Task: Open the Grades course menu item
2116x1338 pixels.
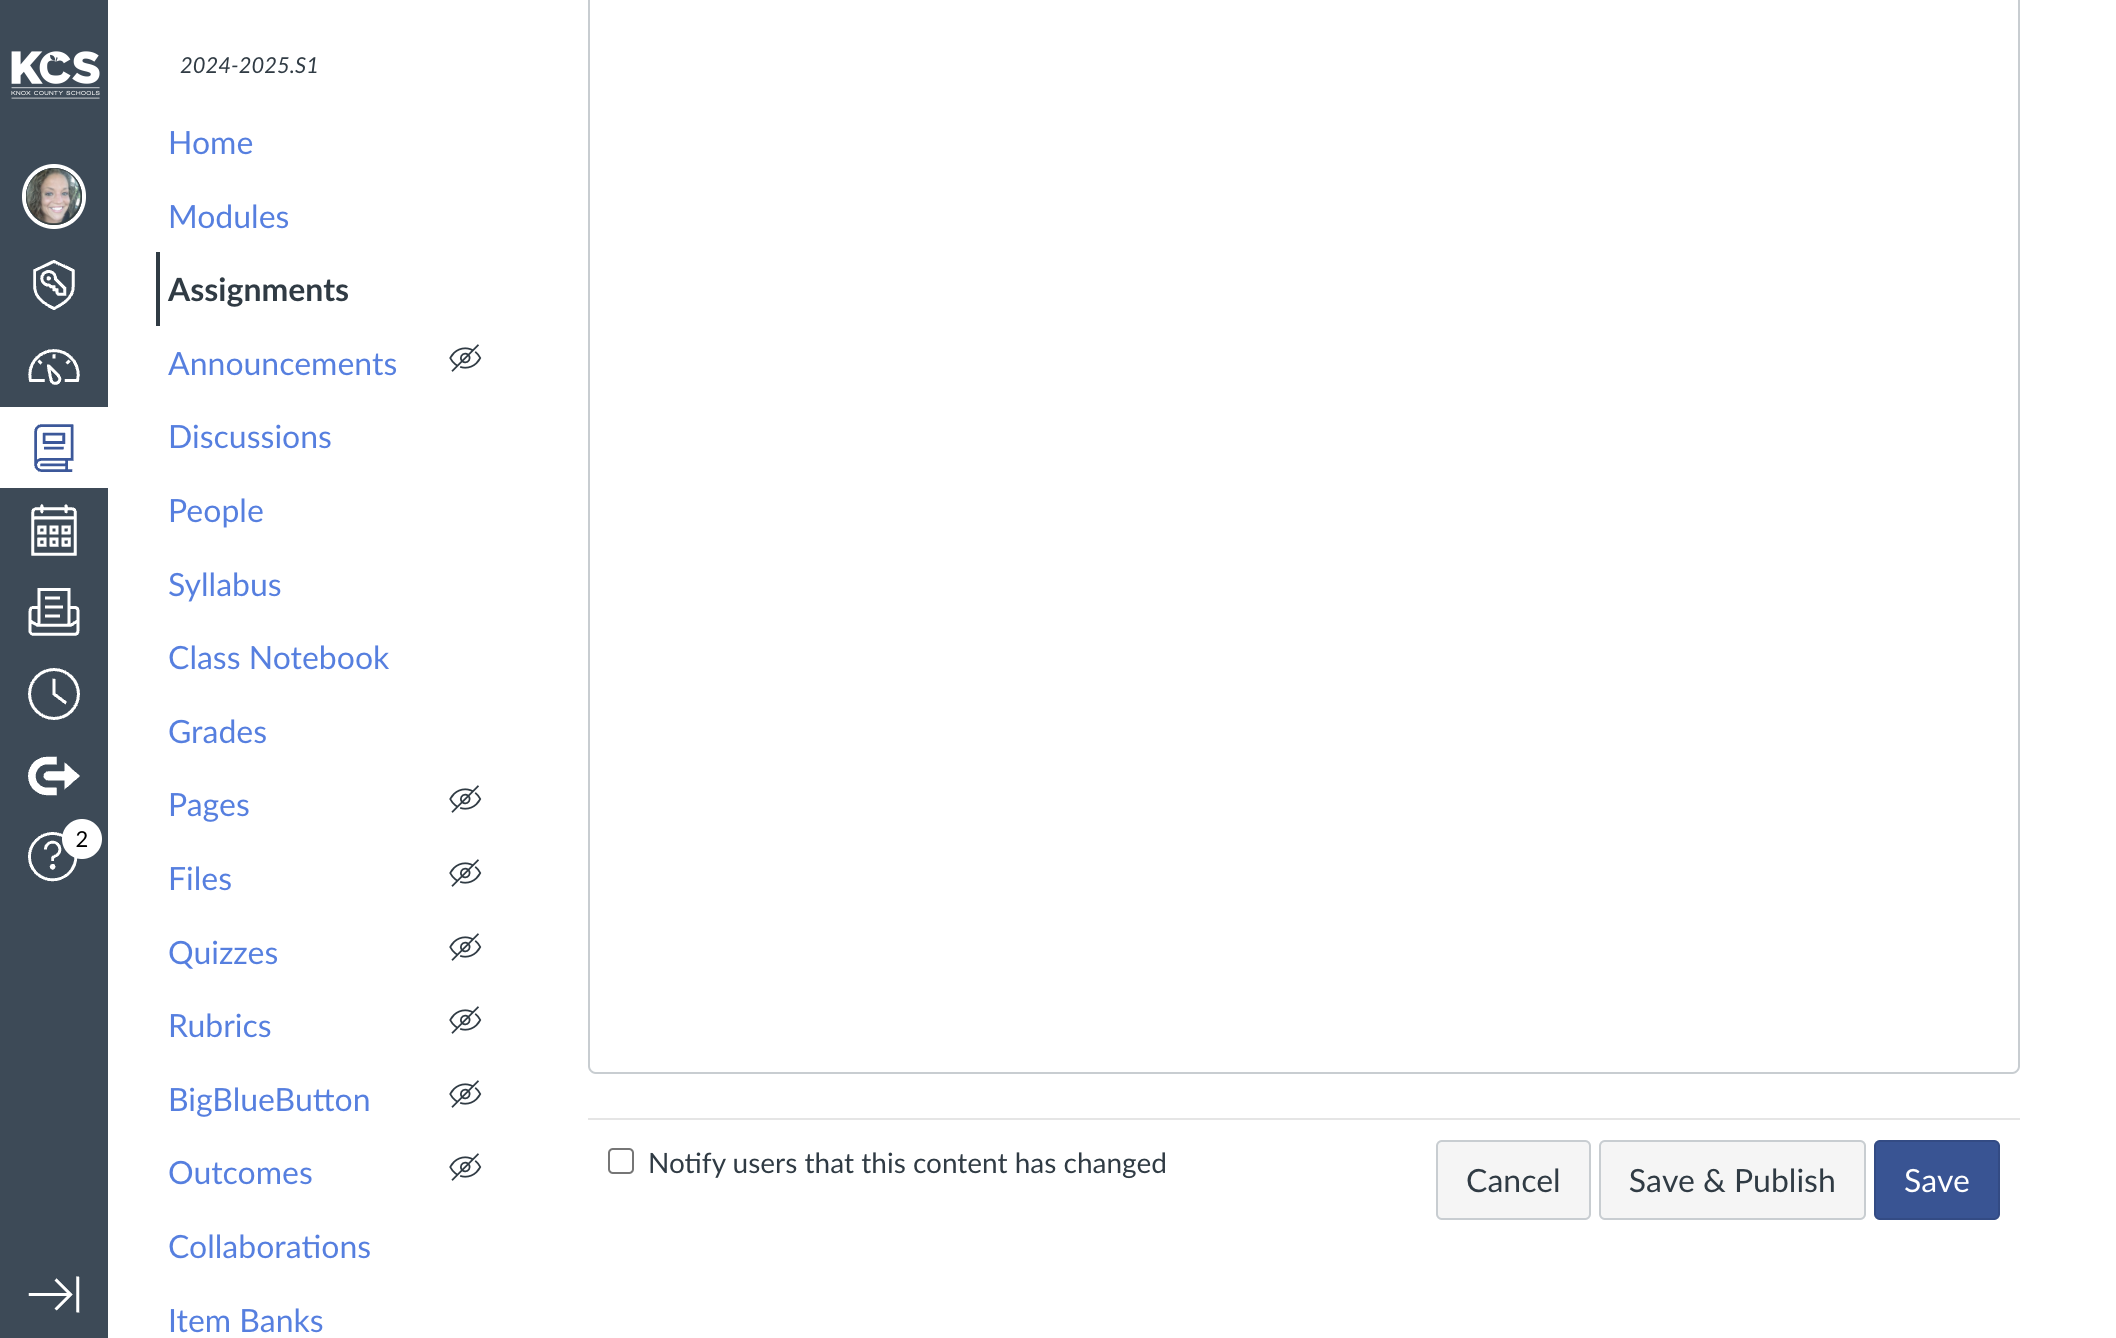Action: point(218,732)
